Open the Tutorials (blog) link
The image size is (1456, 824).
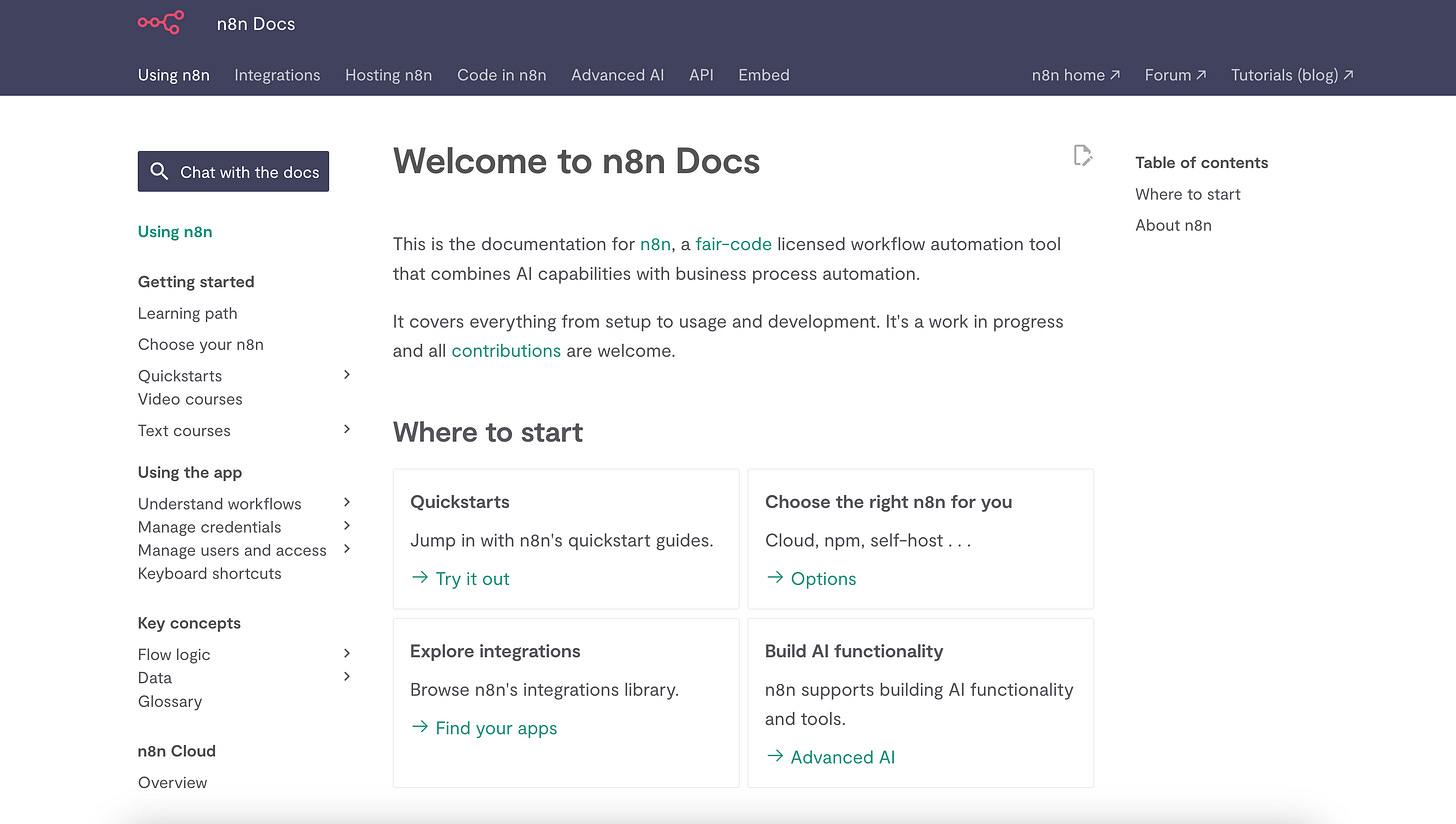pos(1292,75)
